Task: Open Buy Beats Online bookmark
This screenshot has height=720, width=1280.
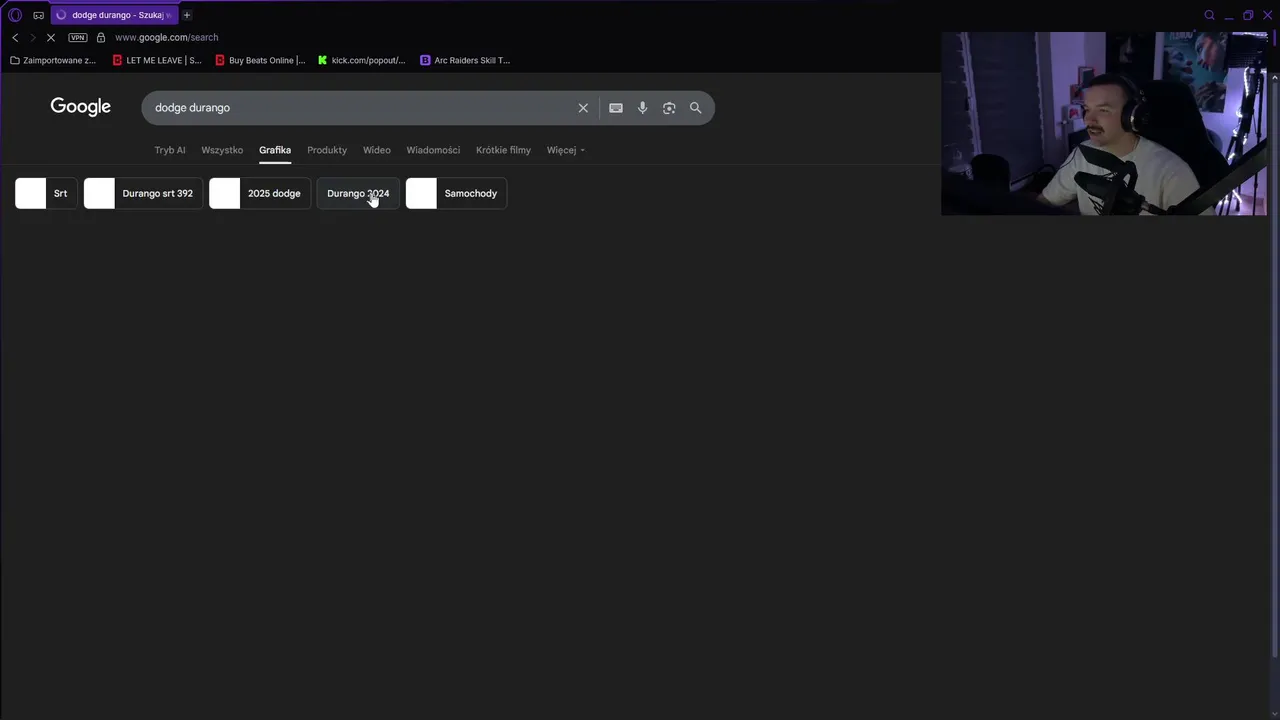Action: [260, 60]
